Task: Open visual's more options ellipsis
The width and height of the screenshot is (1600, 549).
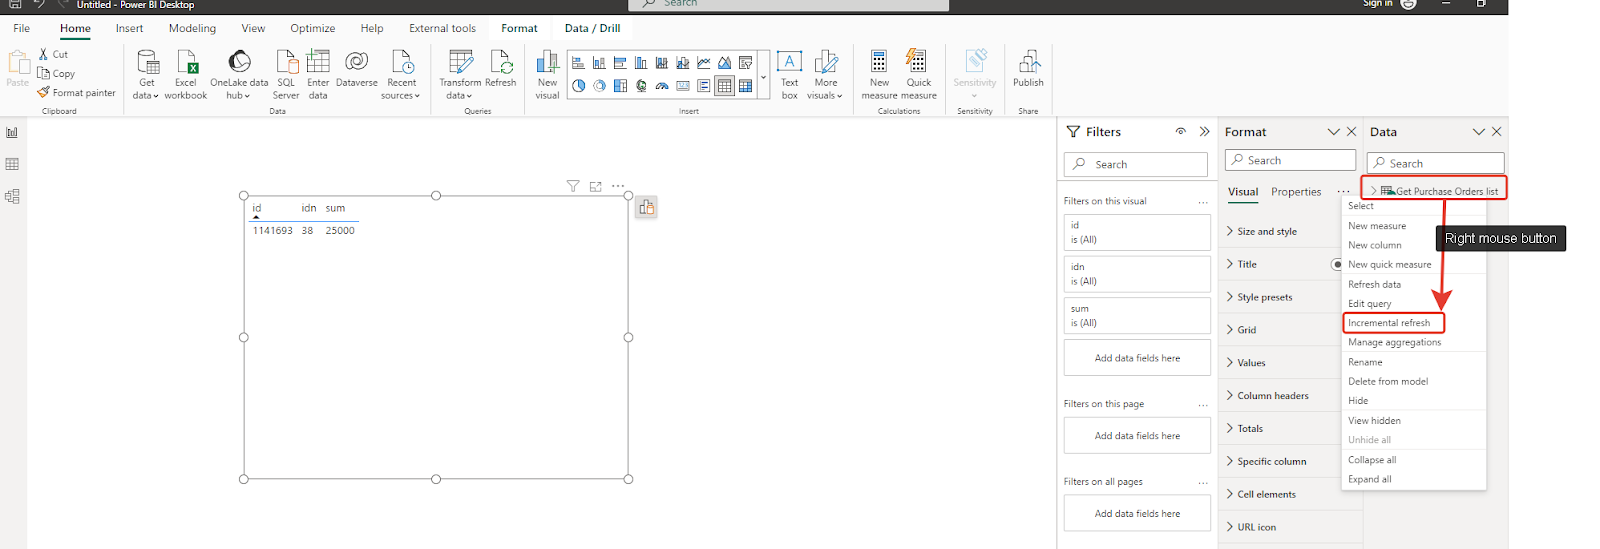Action: [618, 186]
